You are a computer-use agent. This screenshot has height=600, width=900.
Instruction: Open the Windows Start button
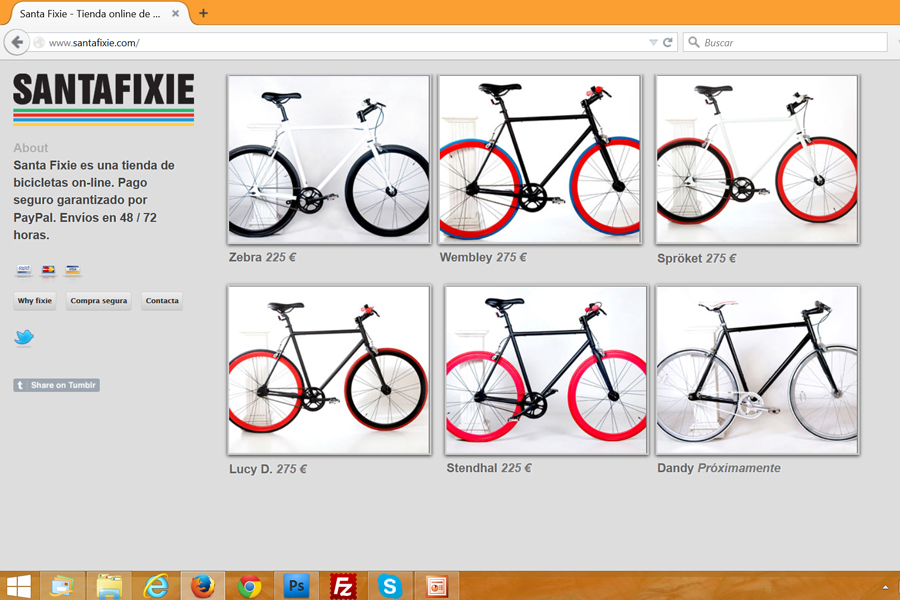click(x=18, y=586)
